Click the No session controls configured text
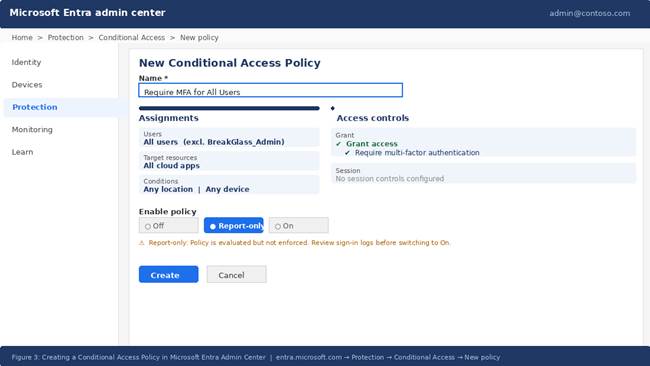The image size is (650, 366). [390, 179]
